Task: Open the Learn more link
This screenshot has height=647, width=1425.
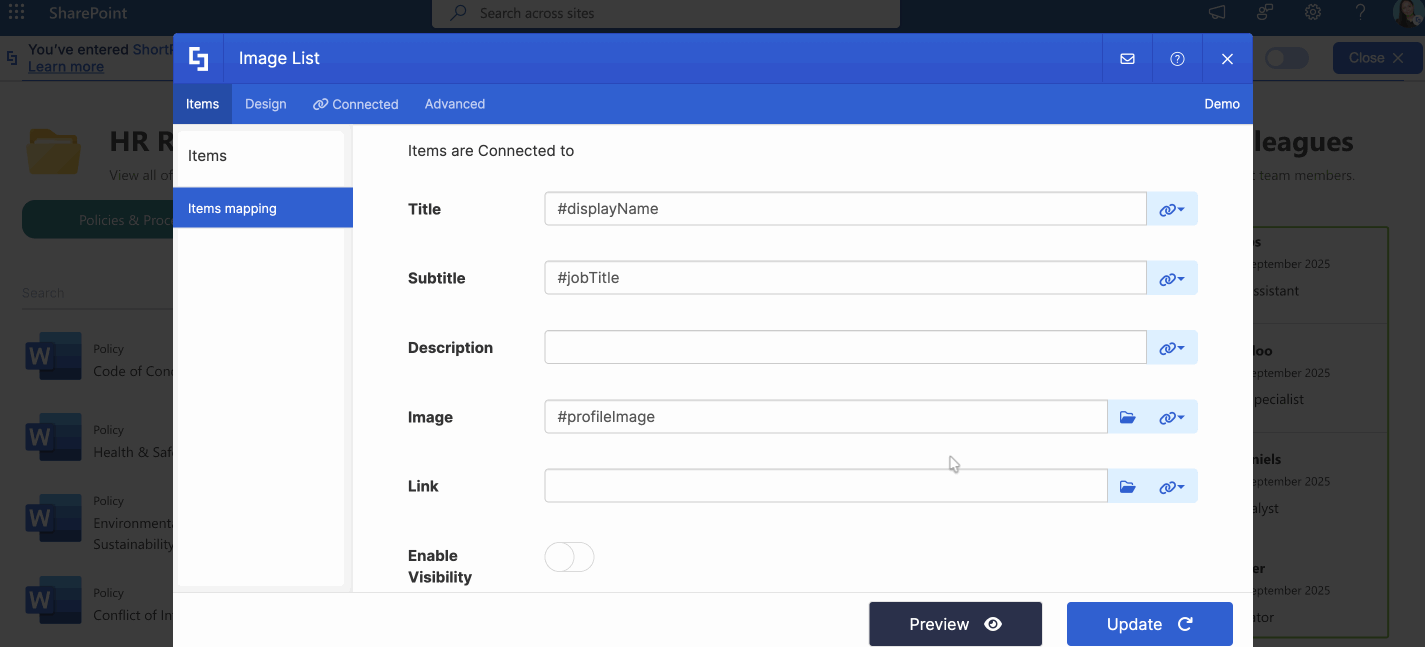Action: tap(64, 66)
